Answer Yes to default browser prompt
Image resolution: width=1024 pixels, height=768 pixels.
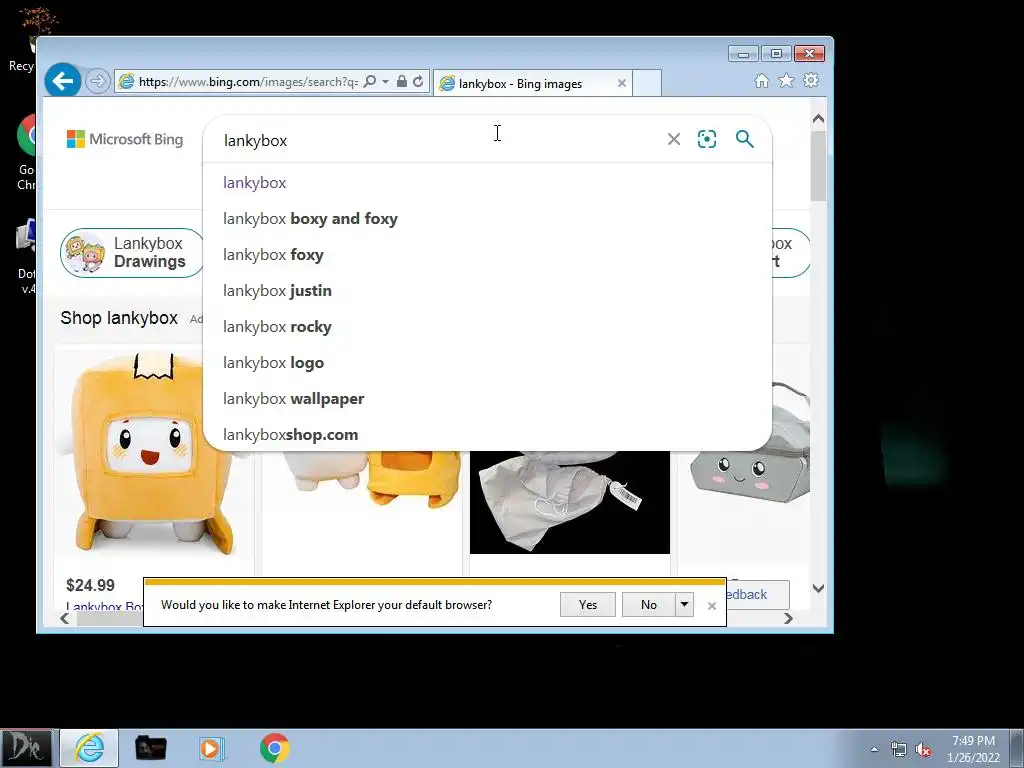tap(588, 605)
